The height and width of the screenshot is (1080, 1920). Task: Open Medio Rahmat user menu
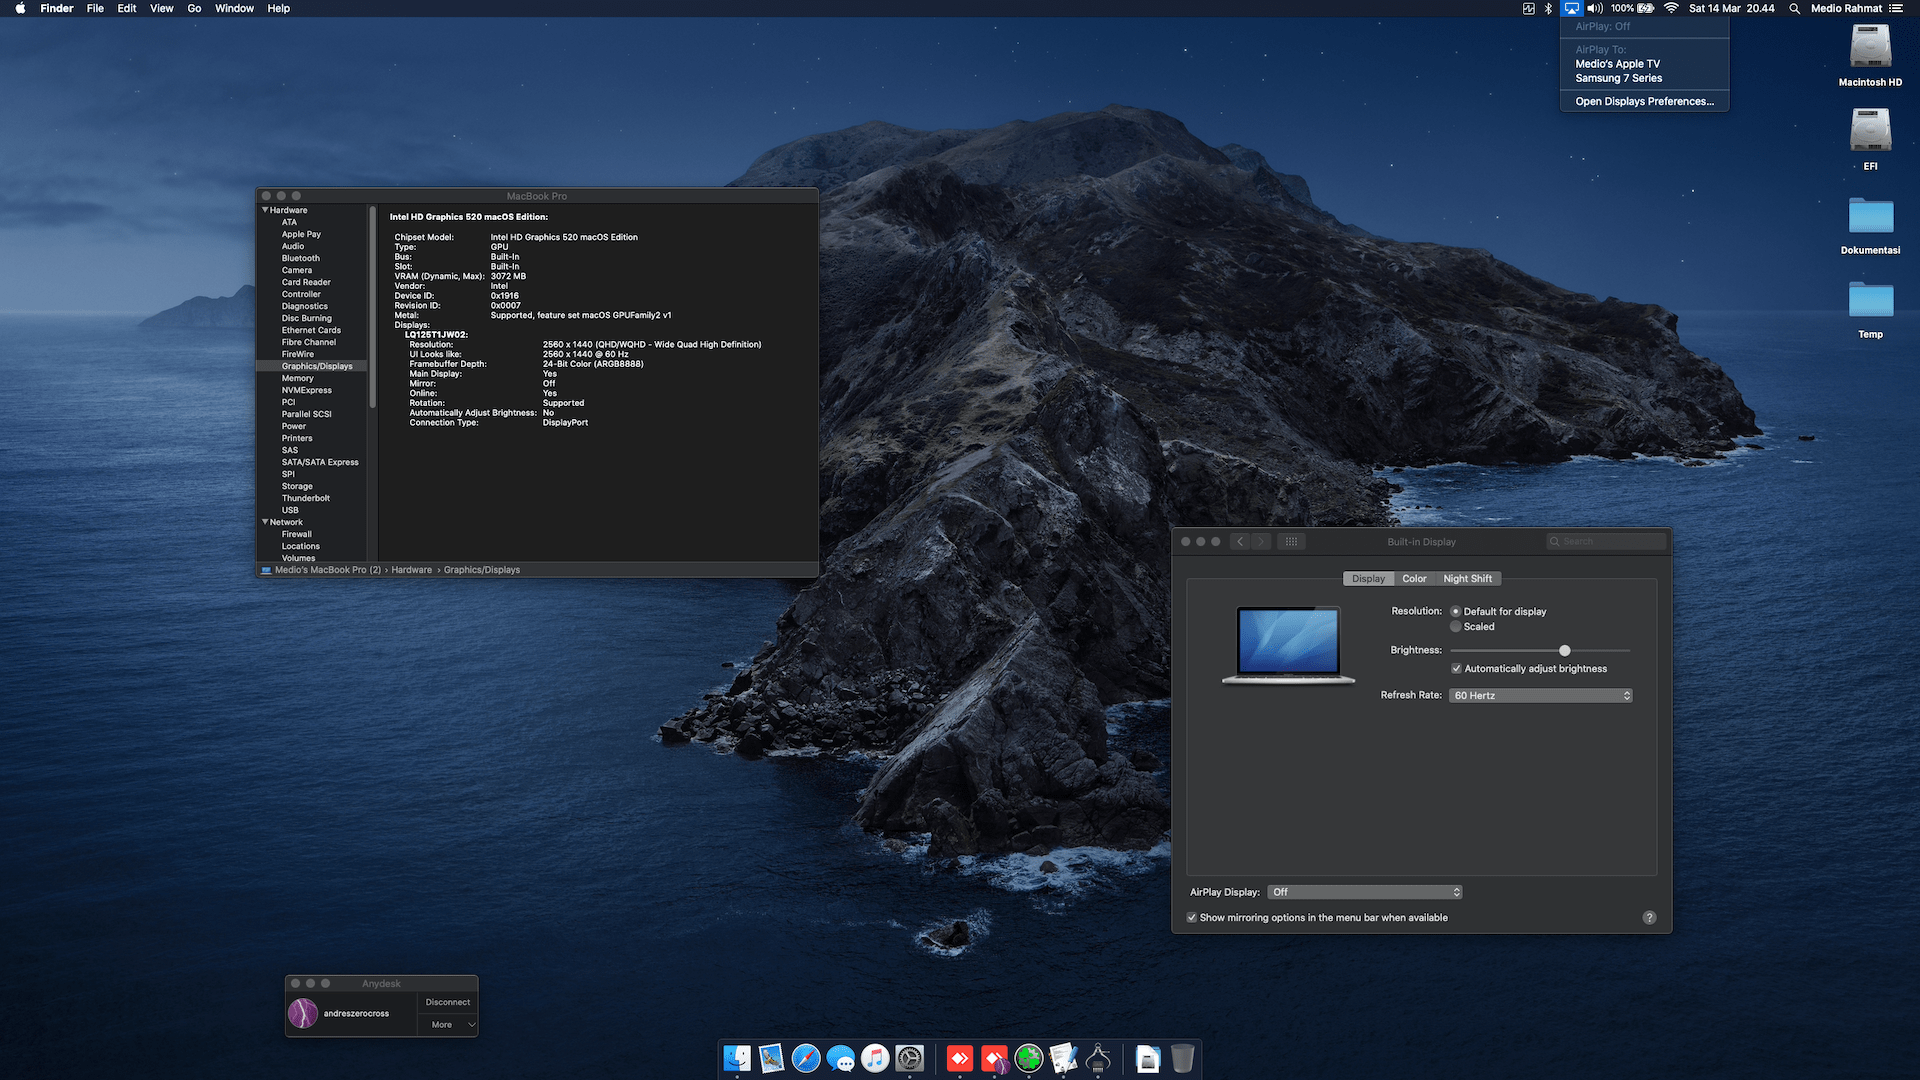pos(1846,8)
